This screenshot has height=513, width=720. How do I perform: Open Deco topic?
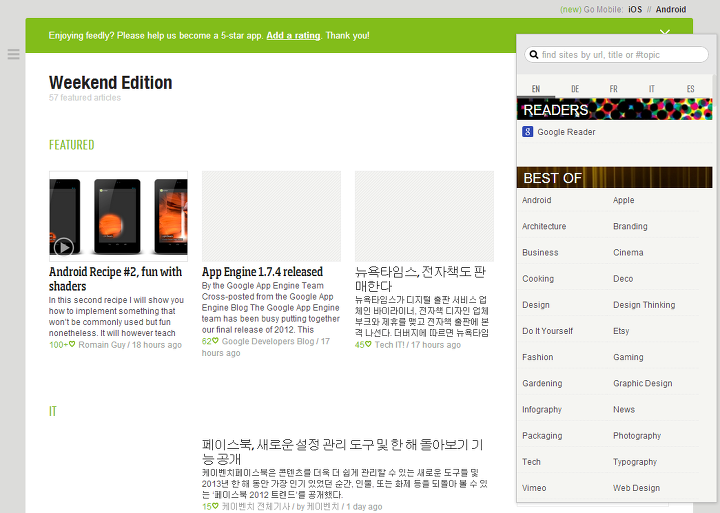click(x=623, y=279)
